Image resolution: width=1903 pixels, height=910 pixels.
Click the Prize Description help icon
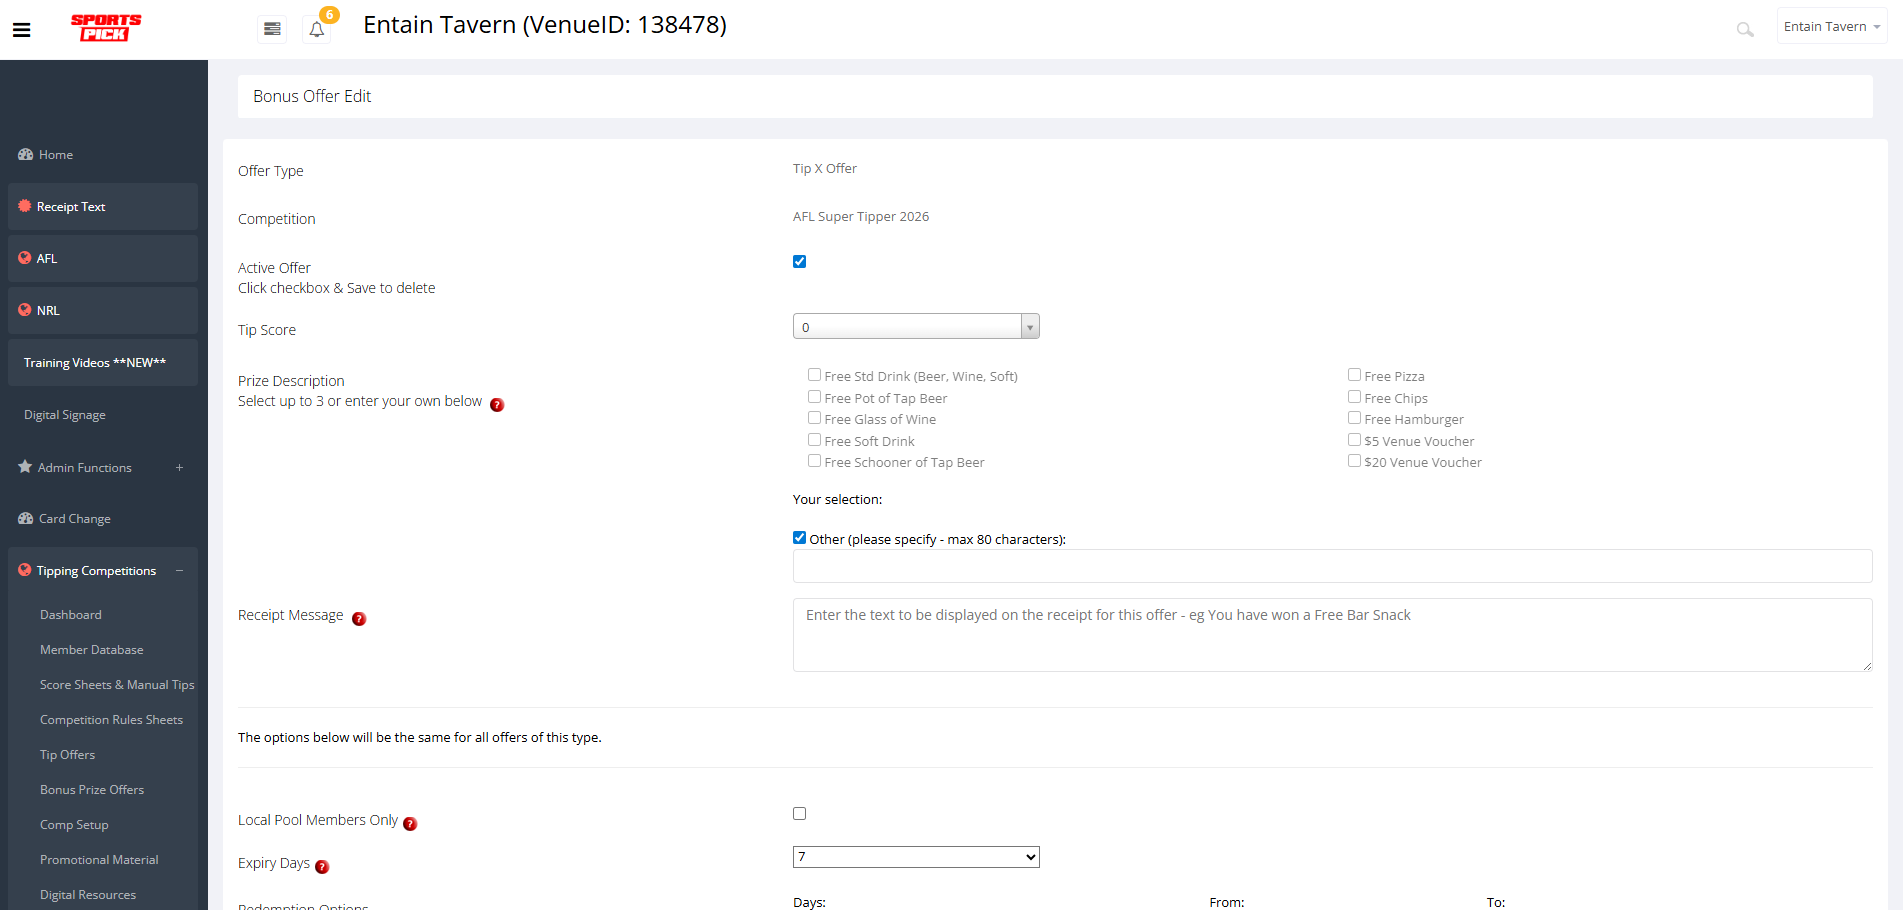pyautogui.click(x=497, y=405)
